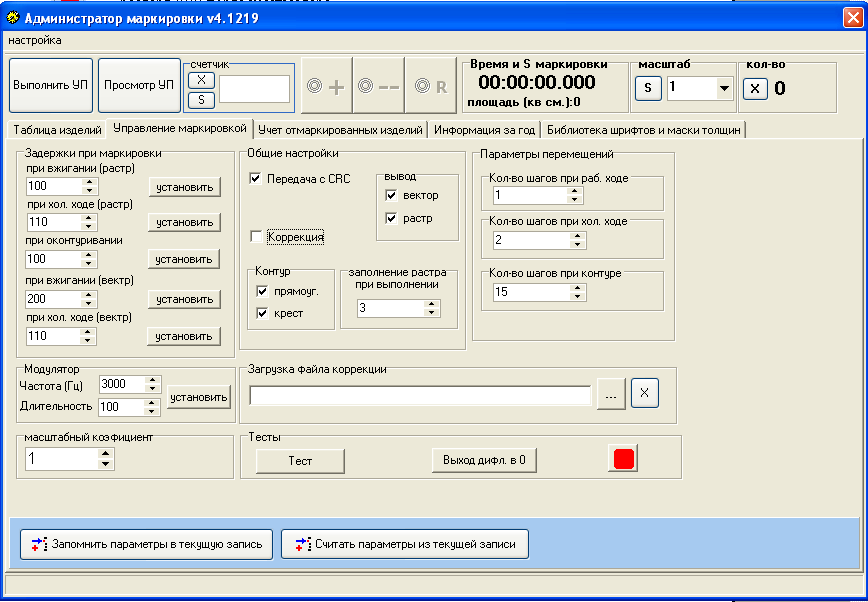
Task: Decrease при хол. ходе (растр) delay value
Action: (89, 227)
